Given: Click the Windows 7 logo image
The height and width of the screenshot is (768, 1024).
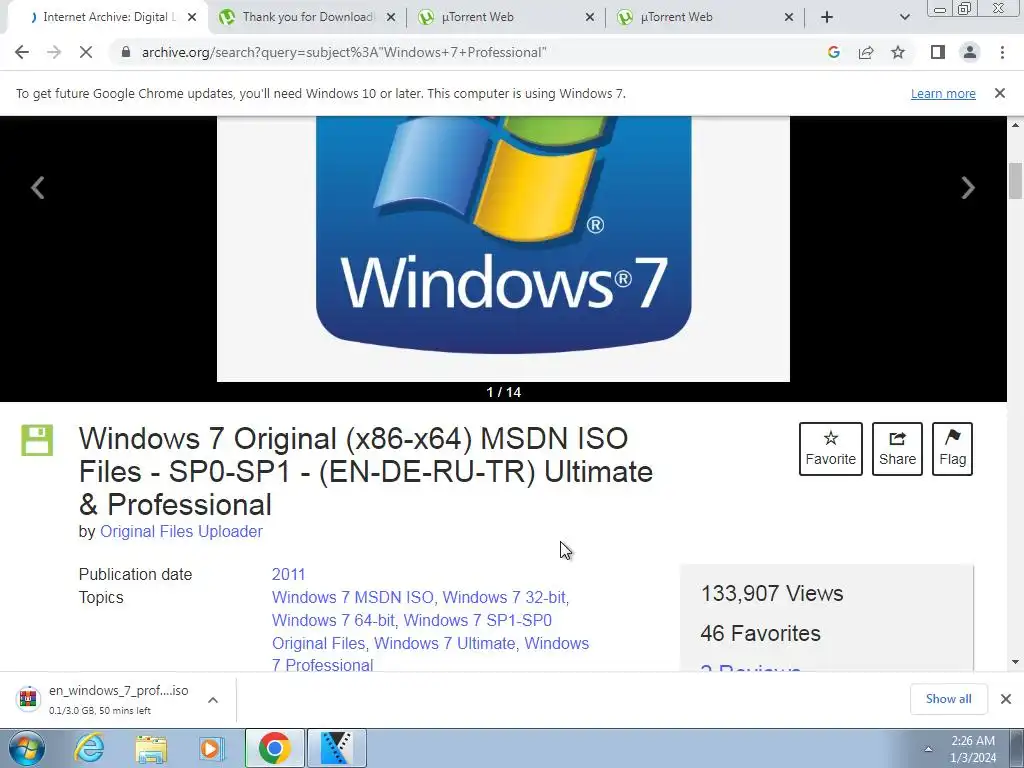Looking at the screenshot, I should point(503,248).
